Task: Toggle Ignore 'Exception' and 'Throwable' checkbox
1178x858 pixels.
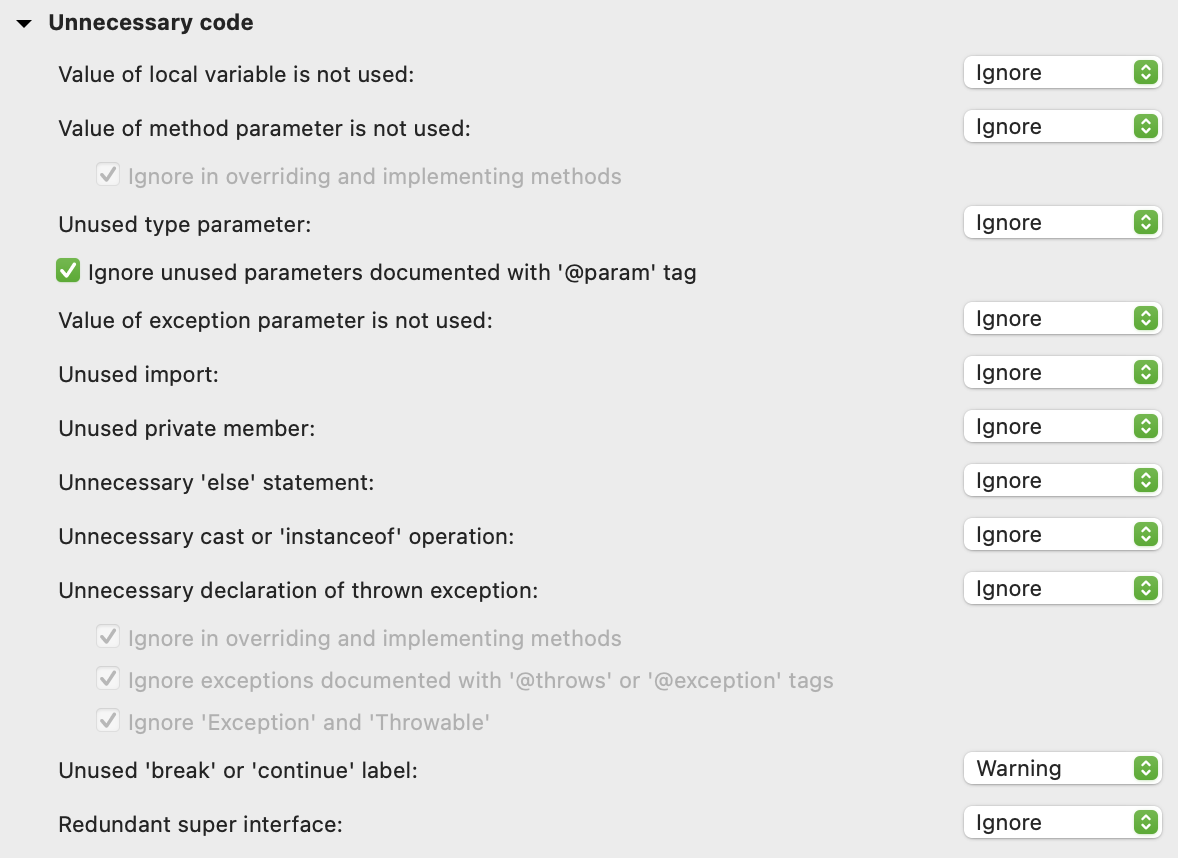Action: [108, 722]
